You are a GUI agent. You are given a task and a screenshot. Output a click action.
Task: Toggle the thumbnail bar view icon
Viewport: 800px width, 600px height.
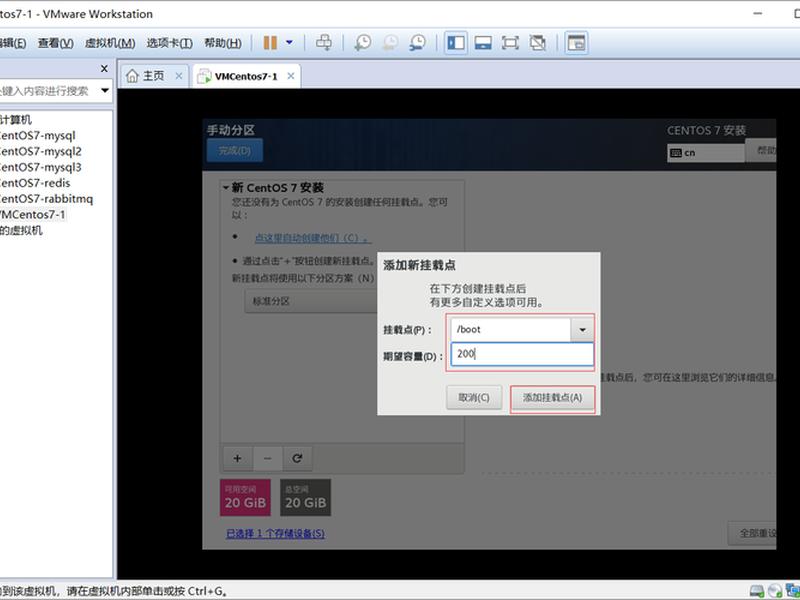tap(483, 42)
